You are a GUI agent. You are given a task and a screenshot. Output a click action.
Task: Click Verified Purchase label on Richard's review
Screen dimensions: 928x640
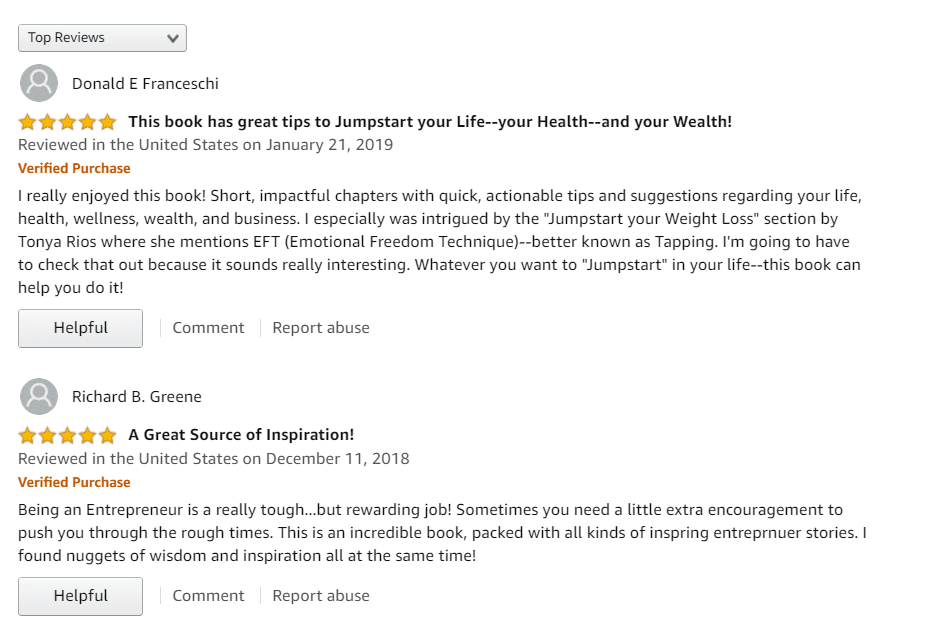(x=74, y=482)
